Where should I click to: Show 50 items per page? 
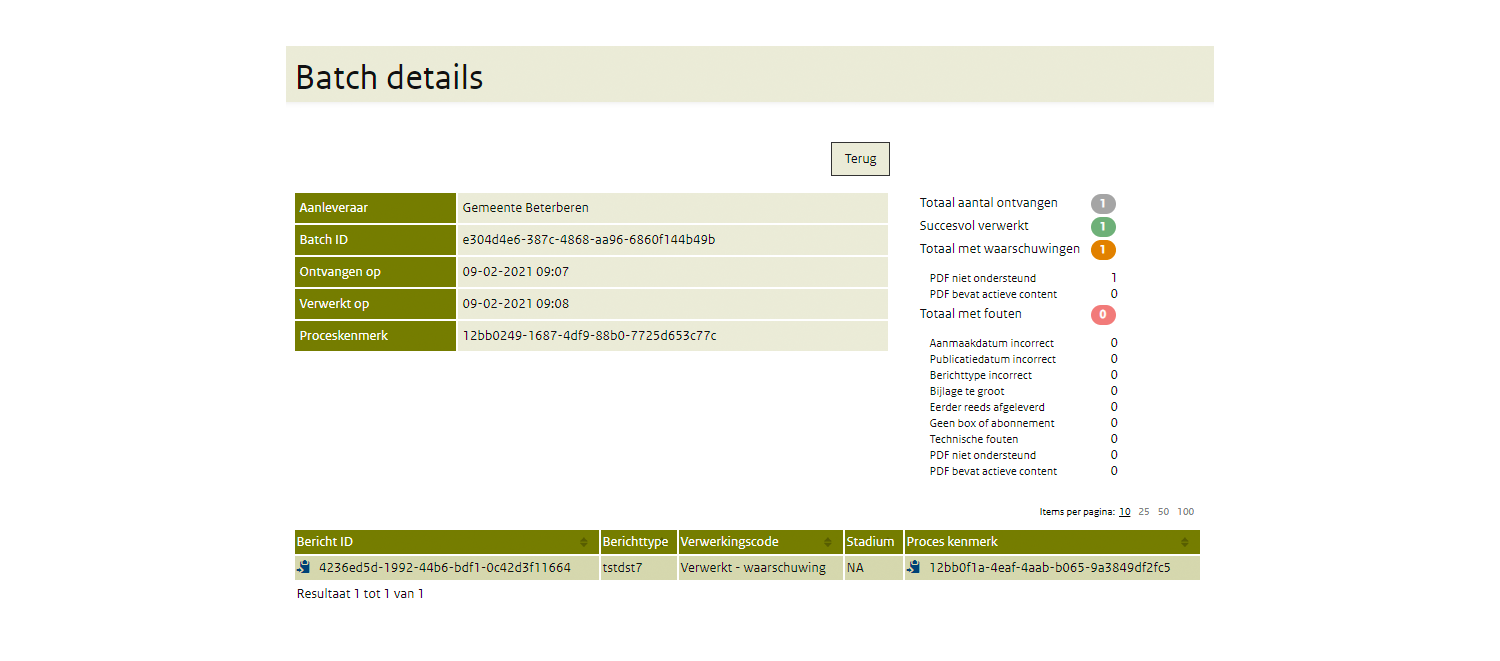click(x=1163, y=512)
